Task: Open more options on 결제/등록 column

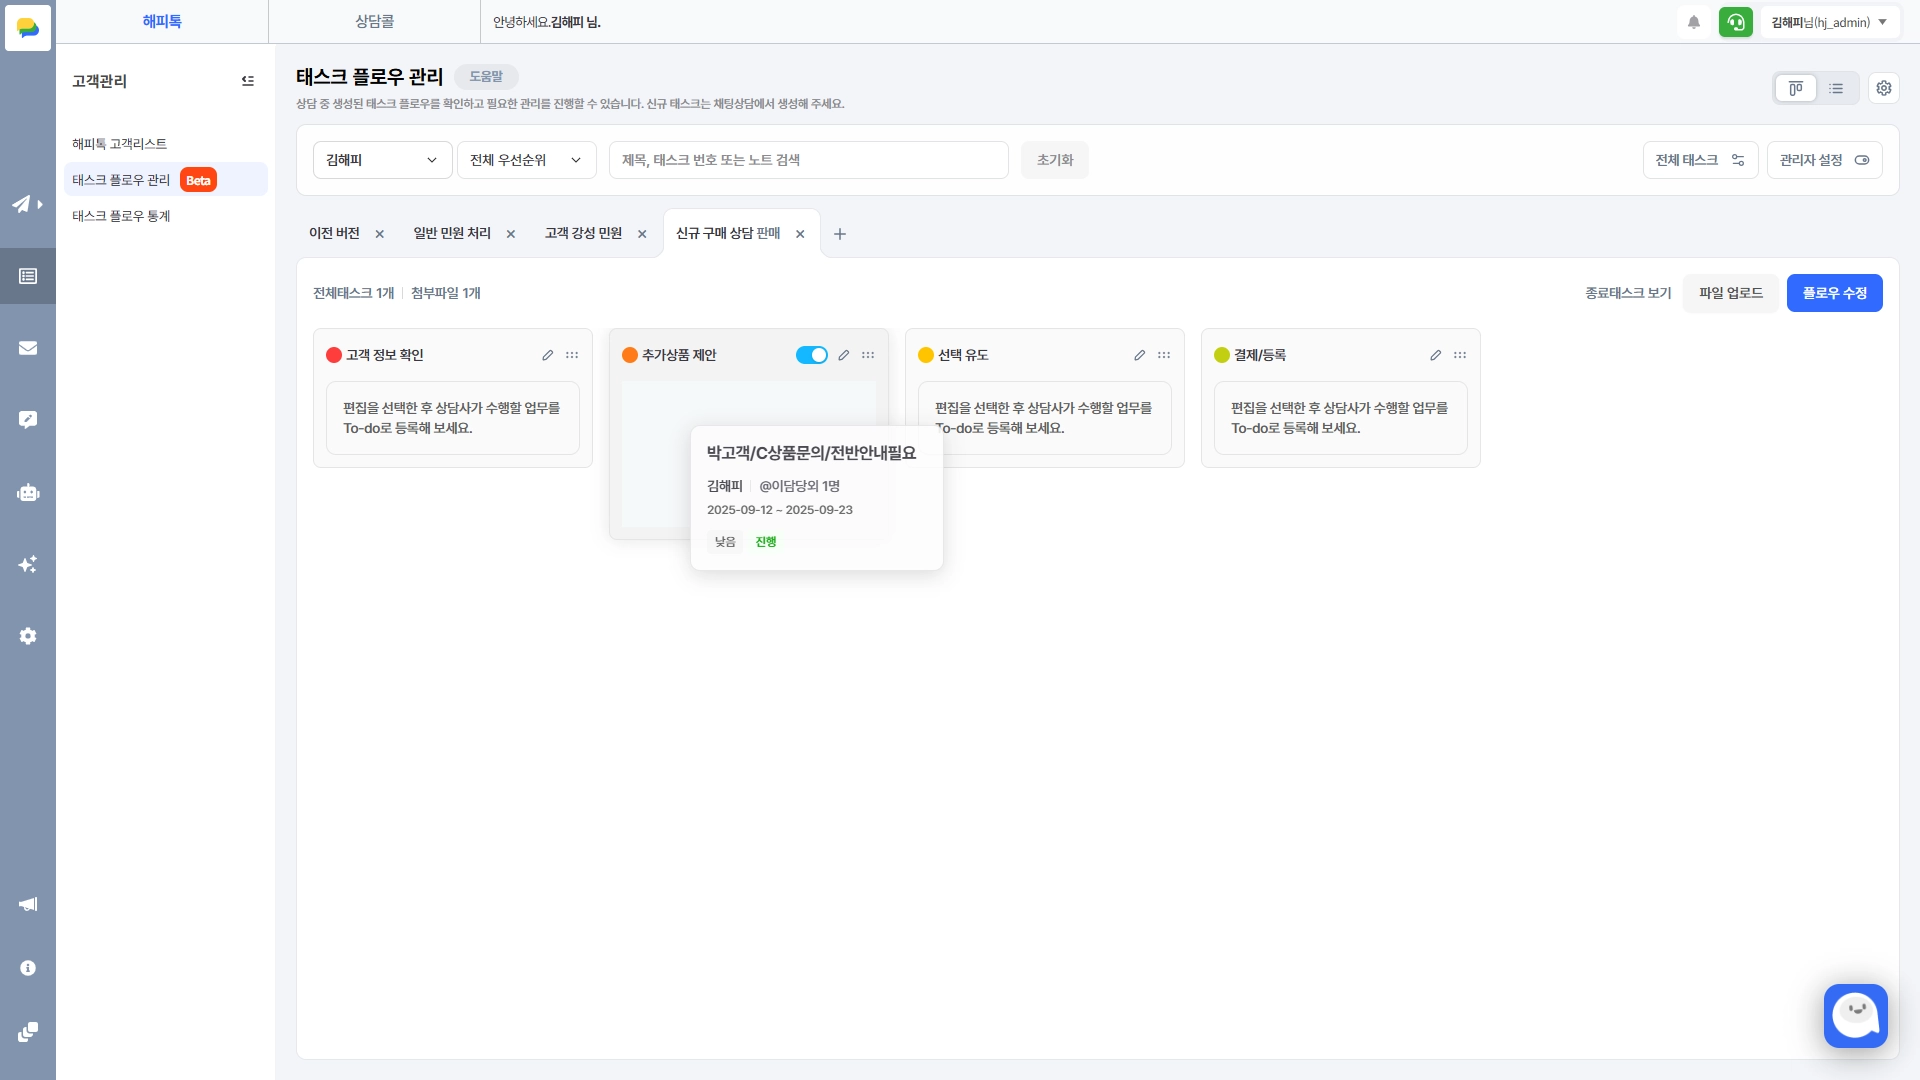Action: [1460, 355]
